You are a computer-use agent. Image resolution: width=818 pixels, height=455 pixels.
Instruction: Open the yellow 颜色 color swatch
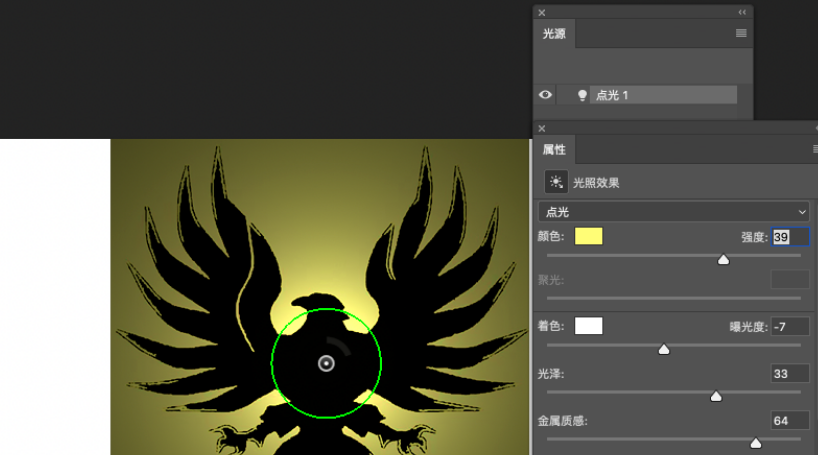(588, 236)
